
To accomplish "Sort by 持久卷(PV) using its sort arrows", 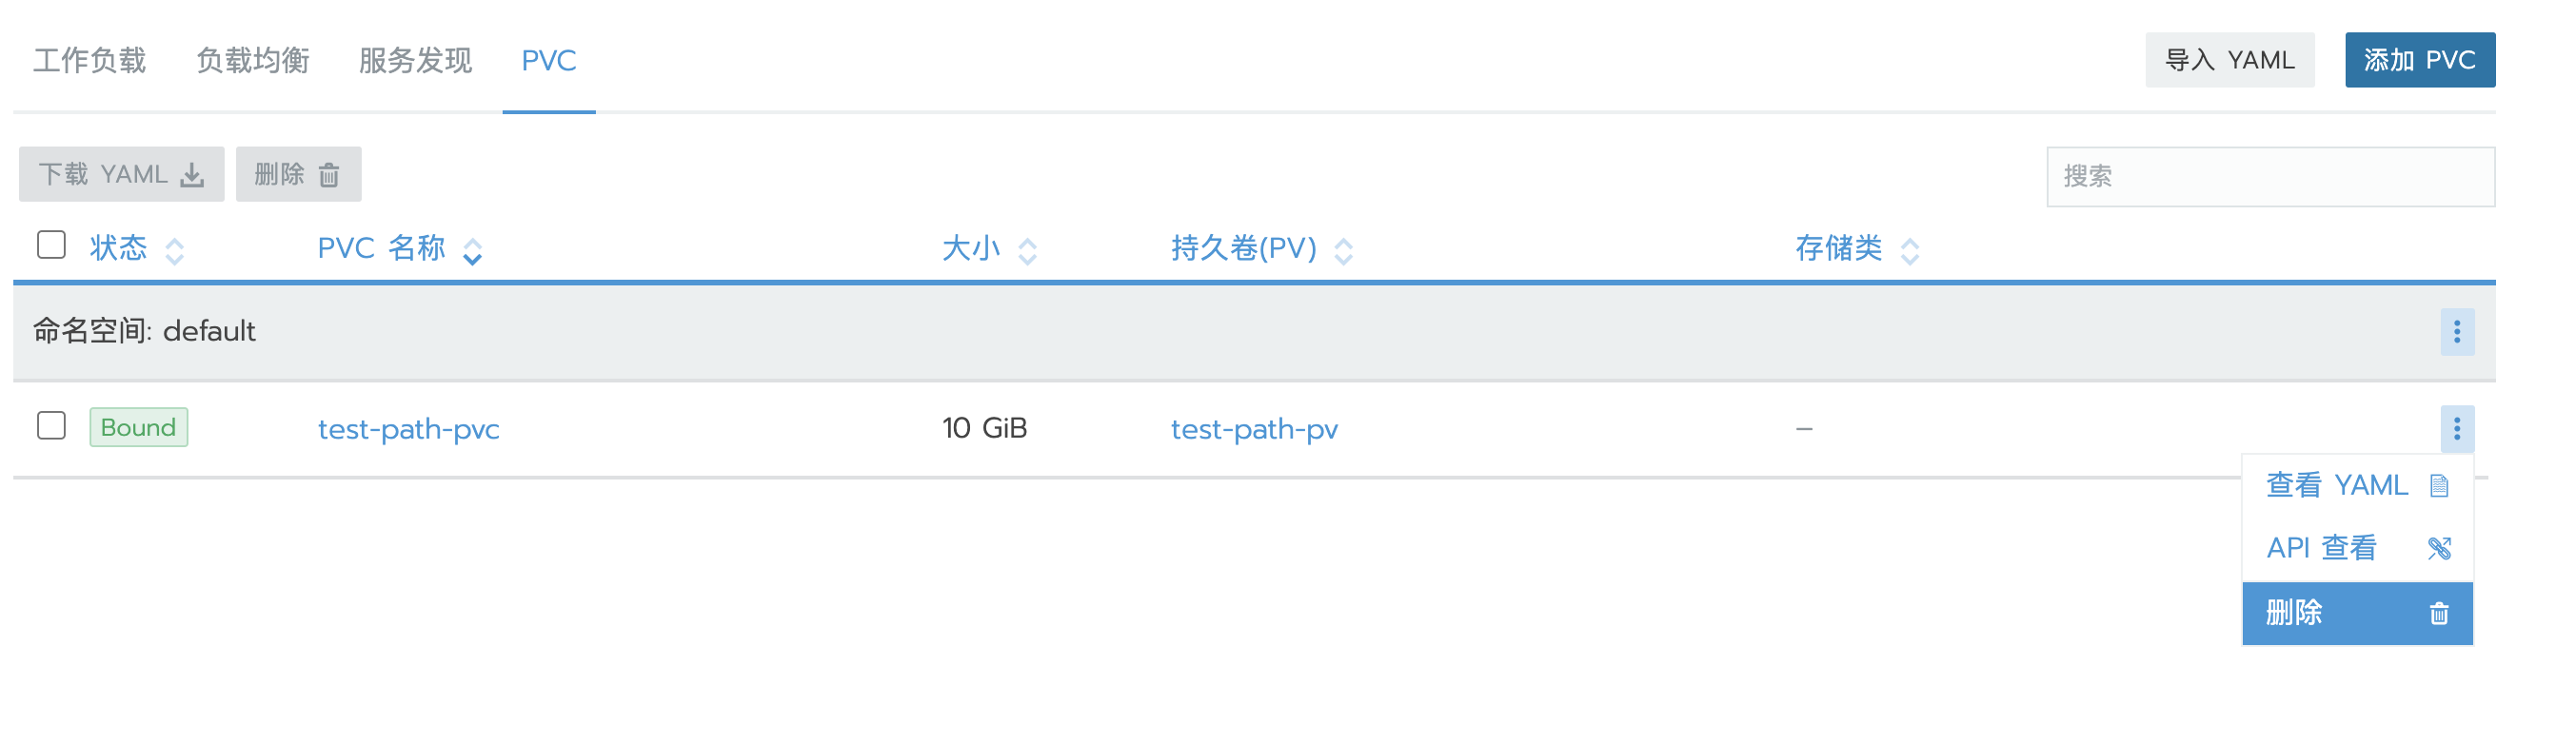I will point(1343,250).
